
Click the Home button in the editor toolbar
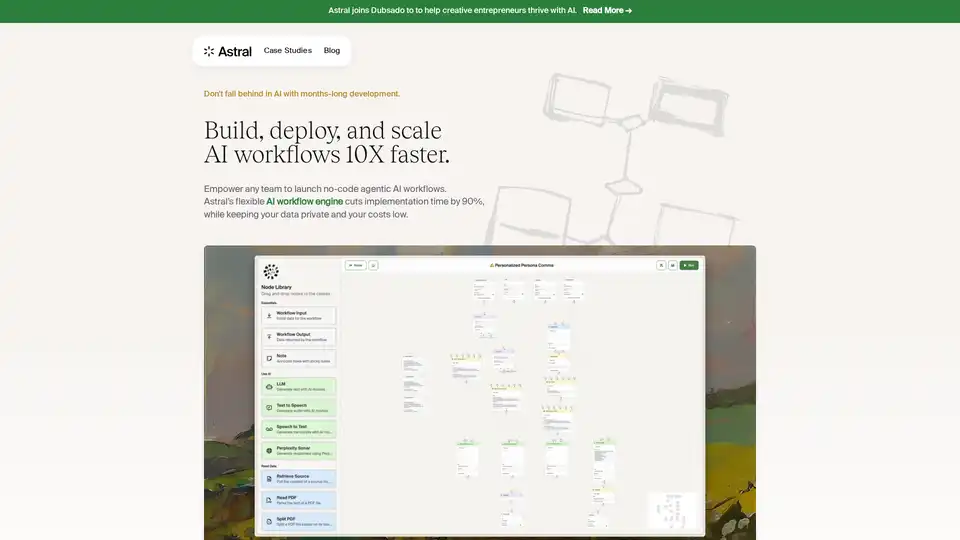point(355,265)
